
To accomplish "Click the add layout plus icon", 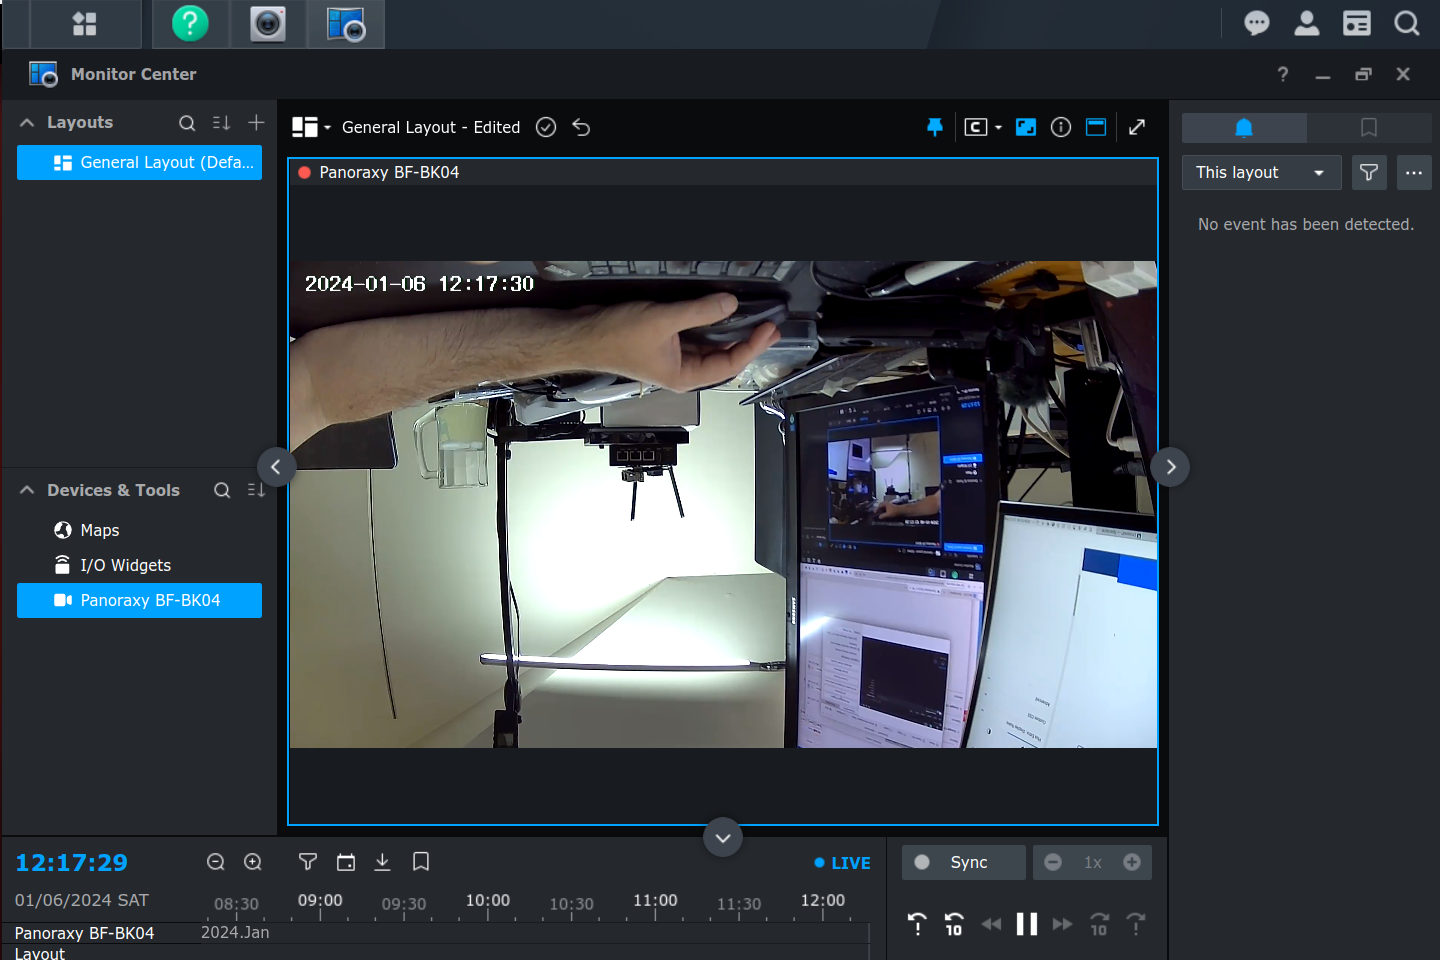I will [x=256, y=122].
